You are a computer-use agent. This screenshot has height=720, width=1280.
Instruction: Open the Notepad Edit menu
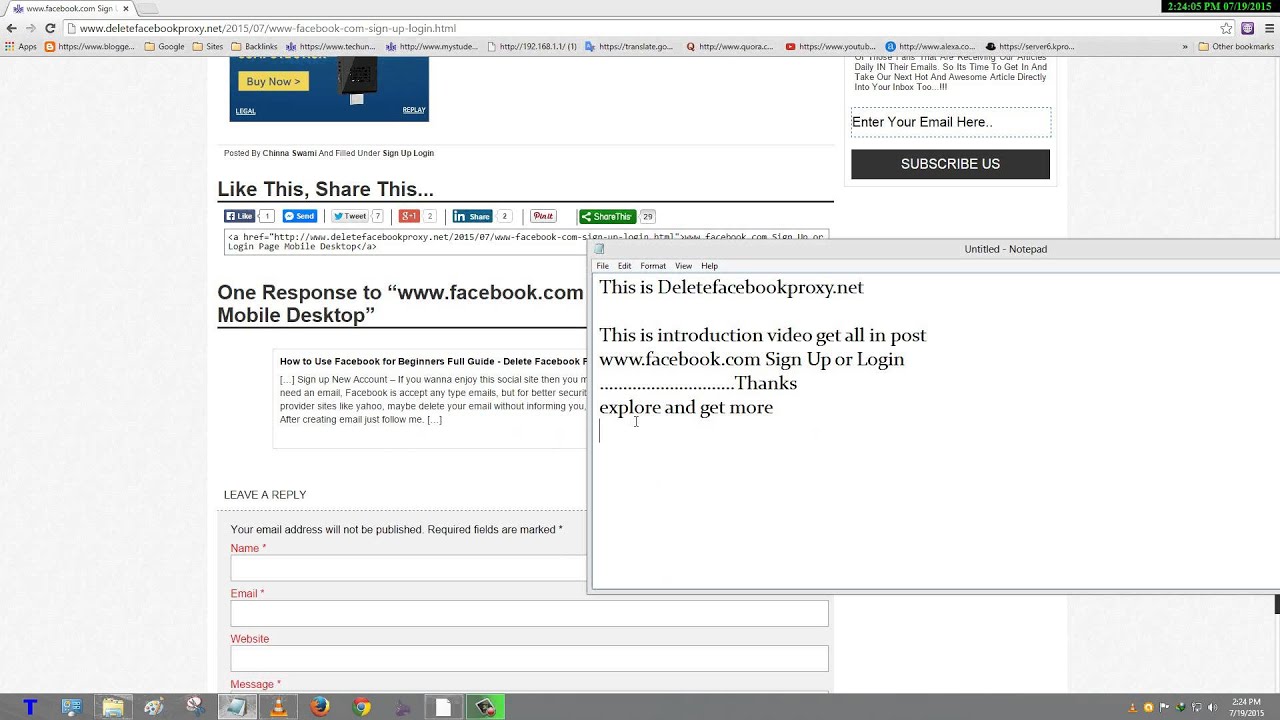(624, 266)
